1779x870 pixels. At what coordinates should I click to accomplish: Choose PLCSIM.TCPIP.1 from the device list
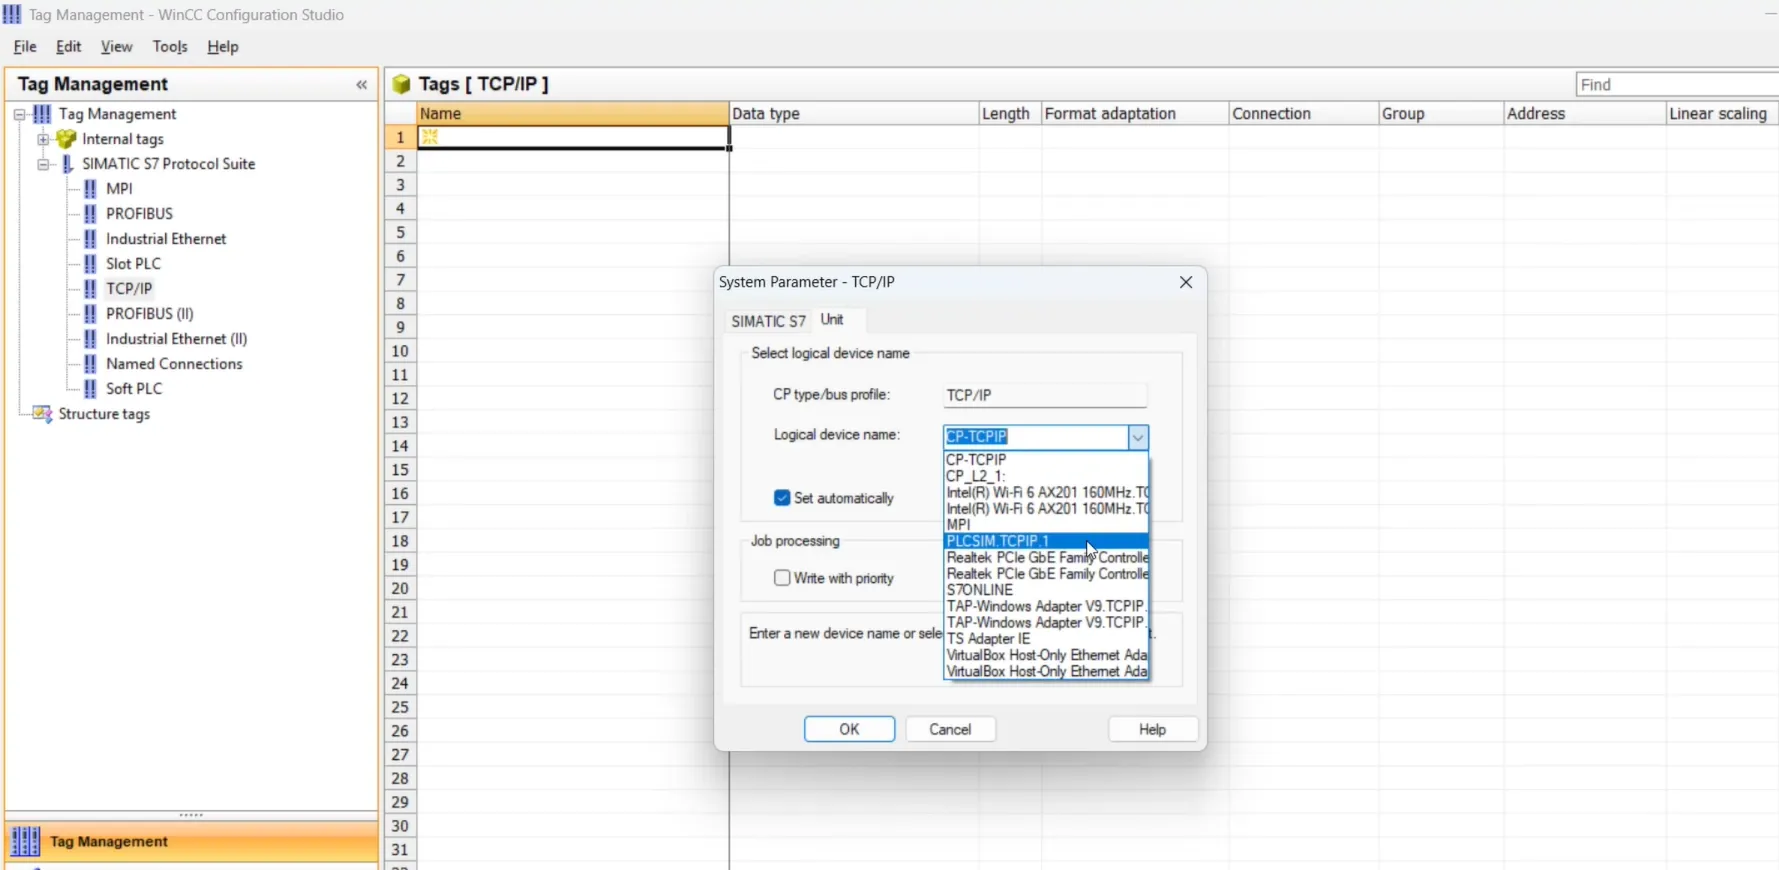[1046, 541]
